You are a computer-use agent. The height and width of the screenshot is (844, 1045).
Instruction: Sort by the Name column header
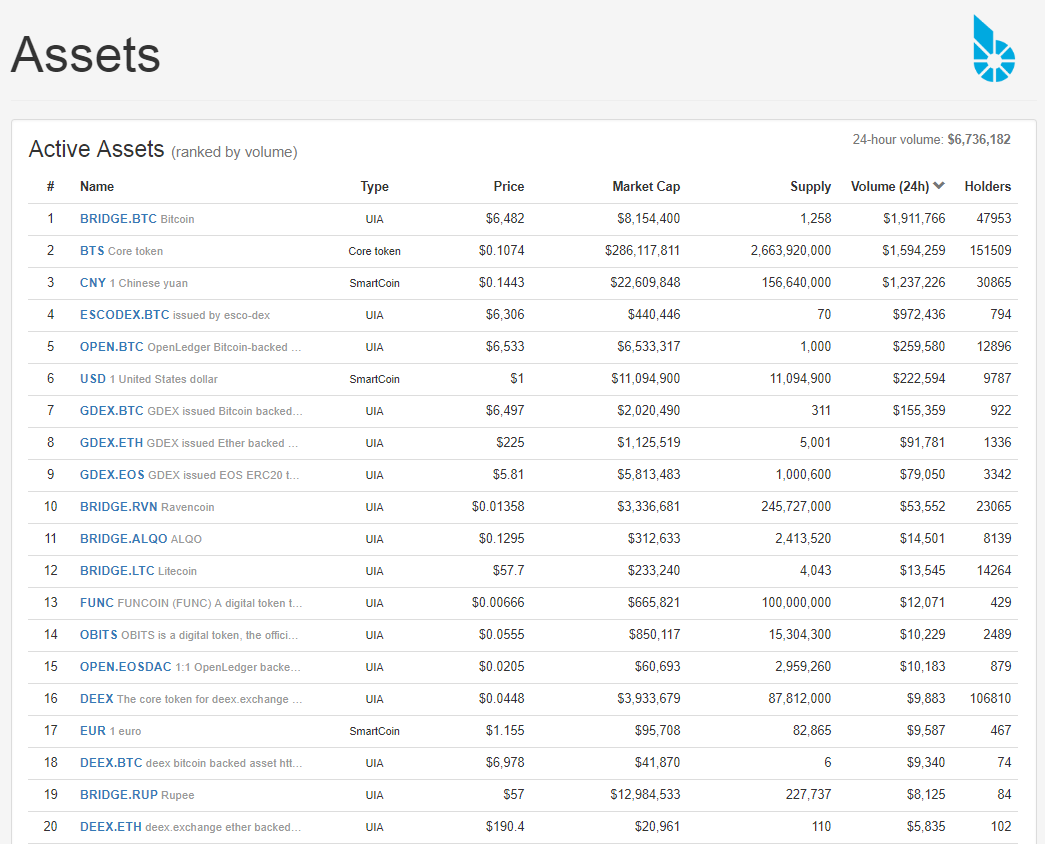click(x=97, y=187)
